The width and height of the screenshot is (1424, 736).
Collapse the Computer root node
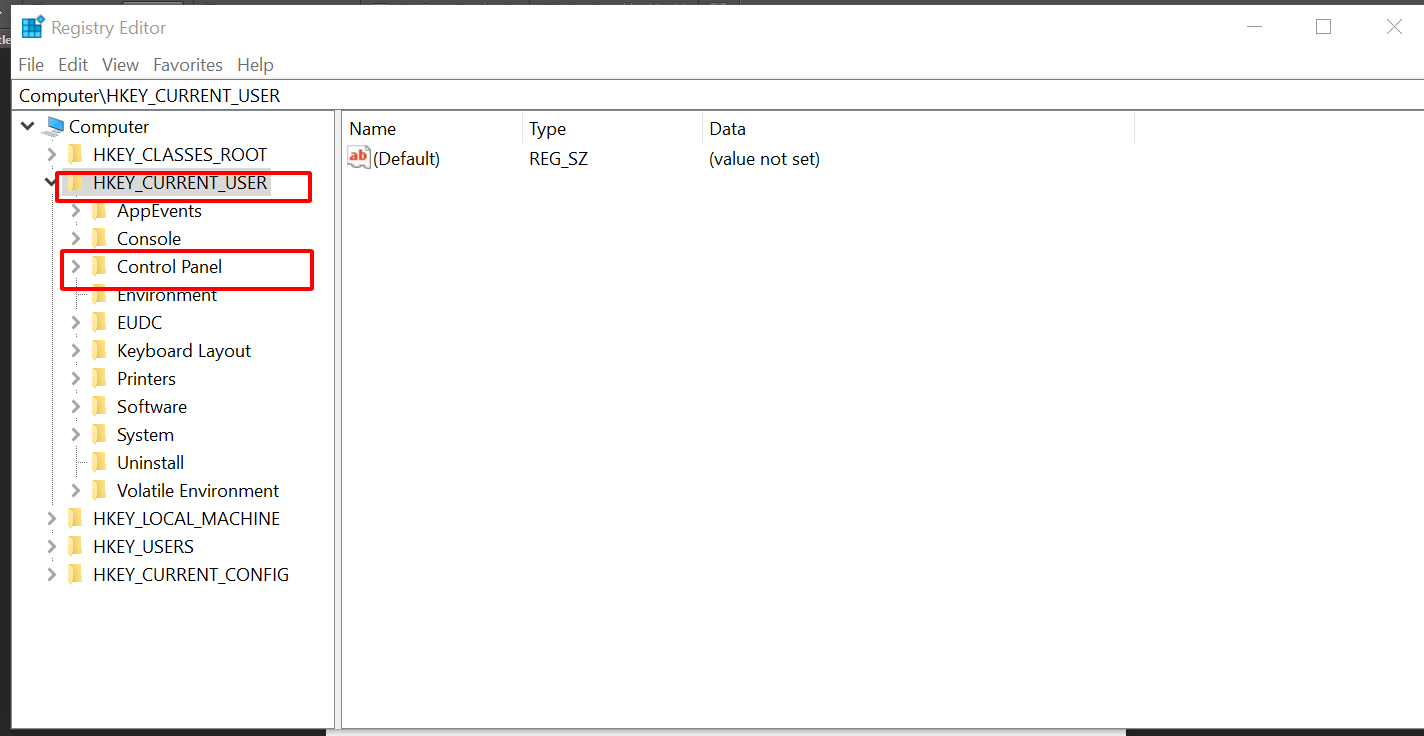coord(27,127)
